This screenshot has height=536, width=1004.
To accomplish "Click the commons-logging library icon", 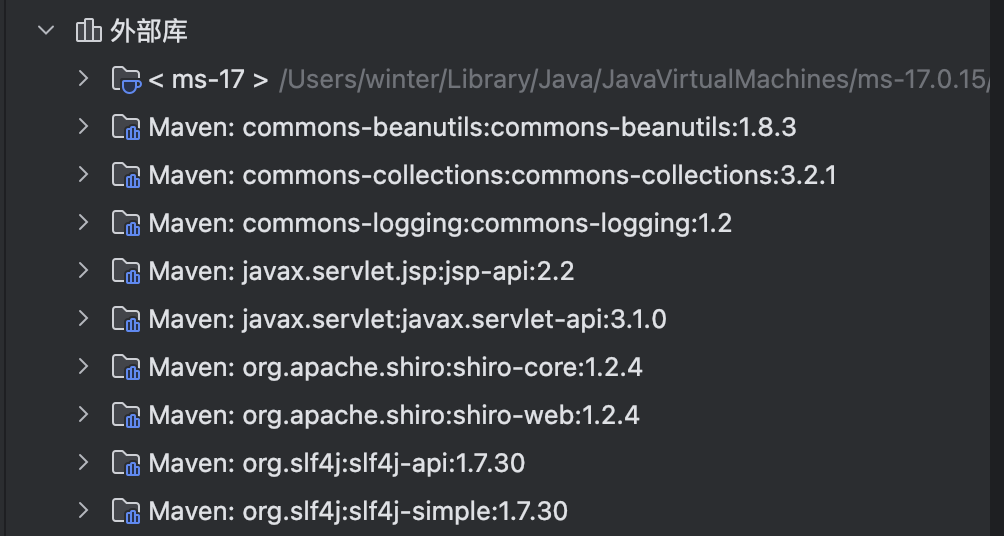I will pos(125,224).
